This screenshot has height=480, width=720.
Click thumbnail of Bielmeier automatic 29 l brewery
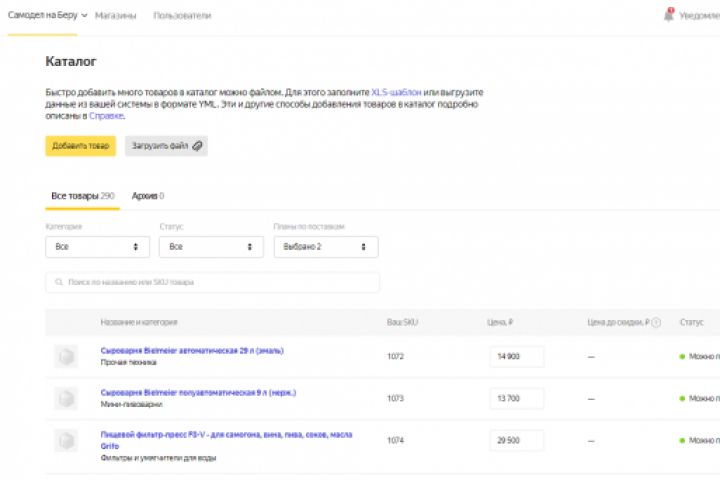click(66, 356)
